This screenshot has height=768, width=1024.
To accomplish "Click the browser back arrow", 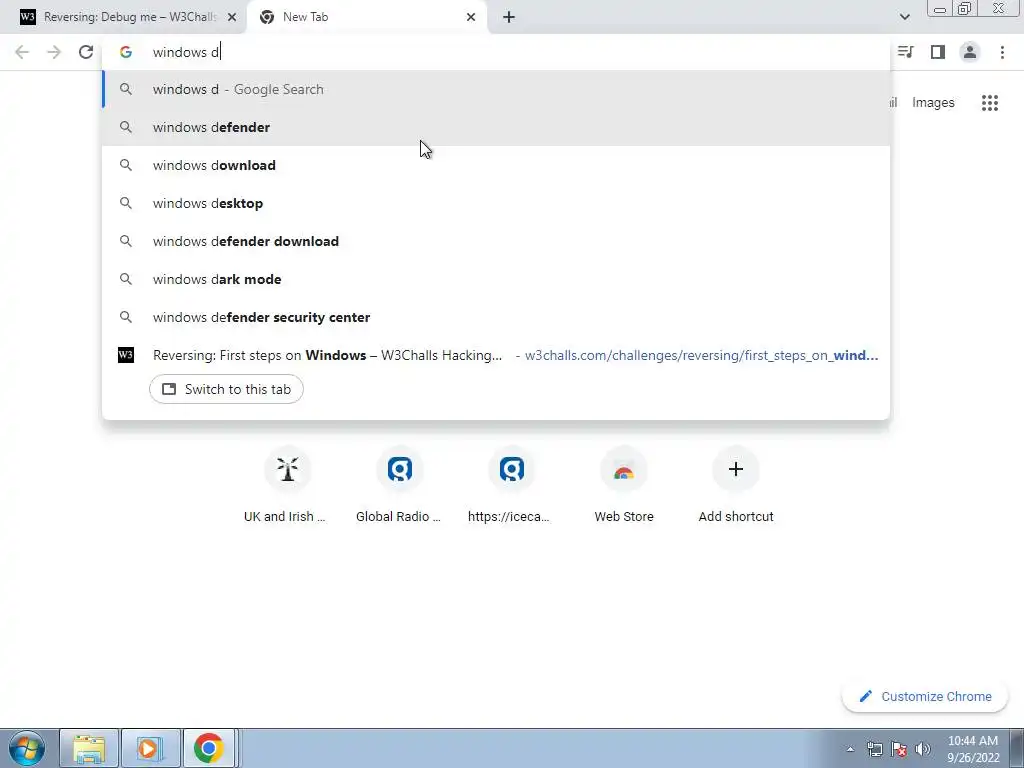I will (x=22, y=52).
